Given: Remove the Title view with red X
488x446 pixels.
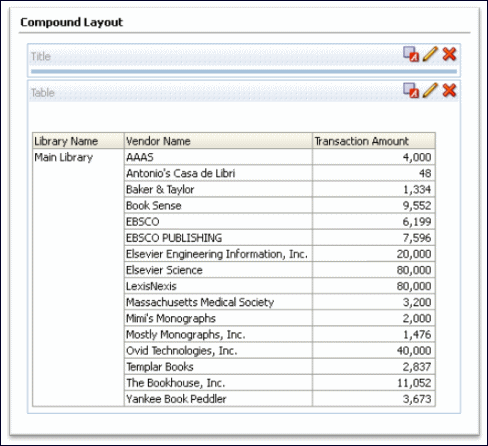Looking at the screenshot, I should (449, 54).
